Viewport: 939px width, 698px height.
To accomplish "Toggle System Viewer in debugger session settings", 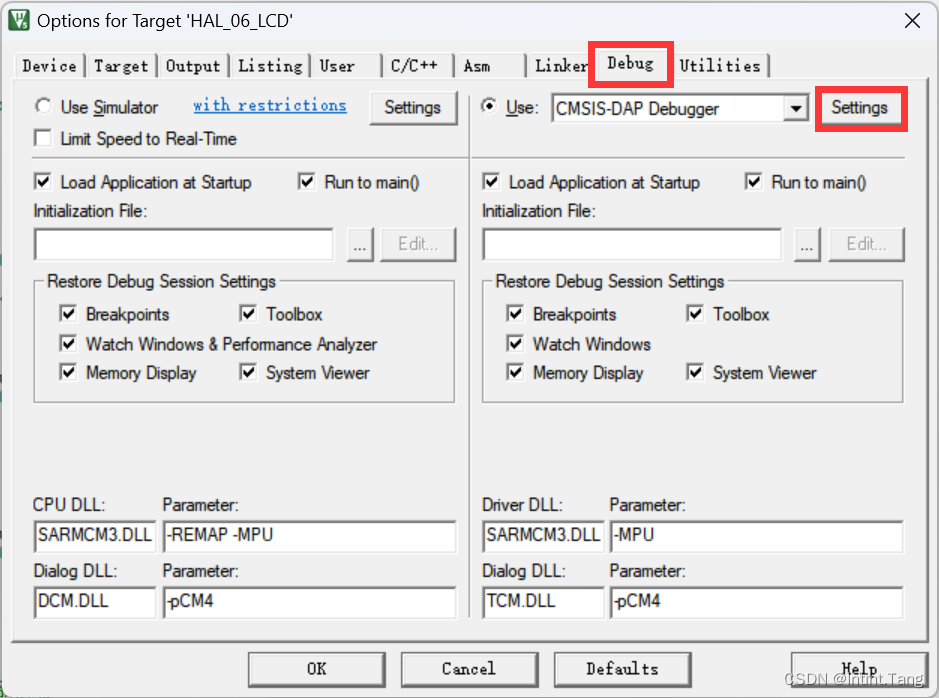I will point(695,373).
